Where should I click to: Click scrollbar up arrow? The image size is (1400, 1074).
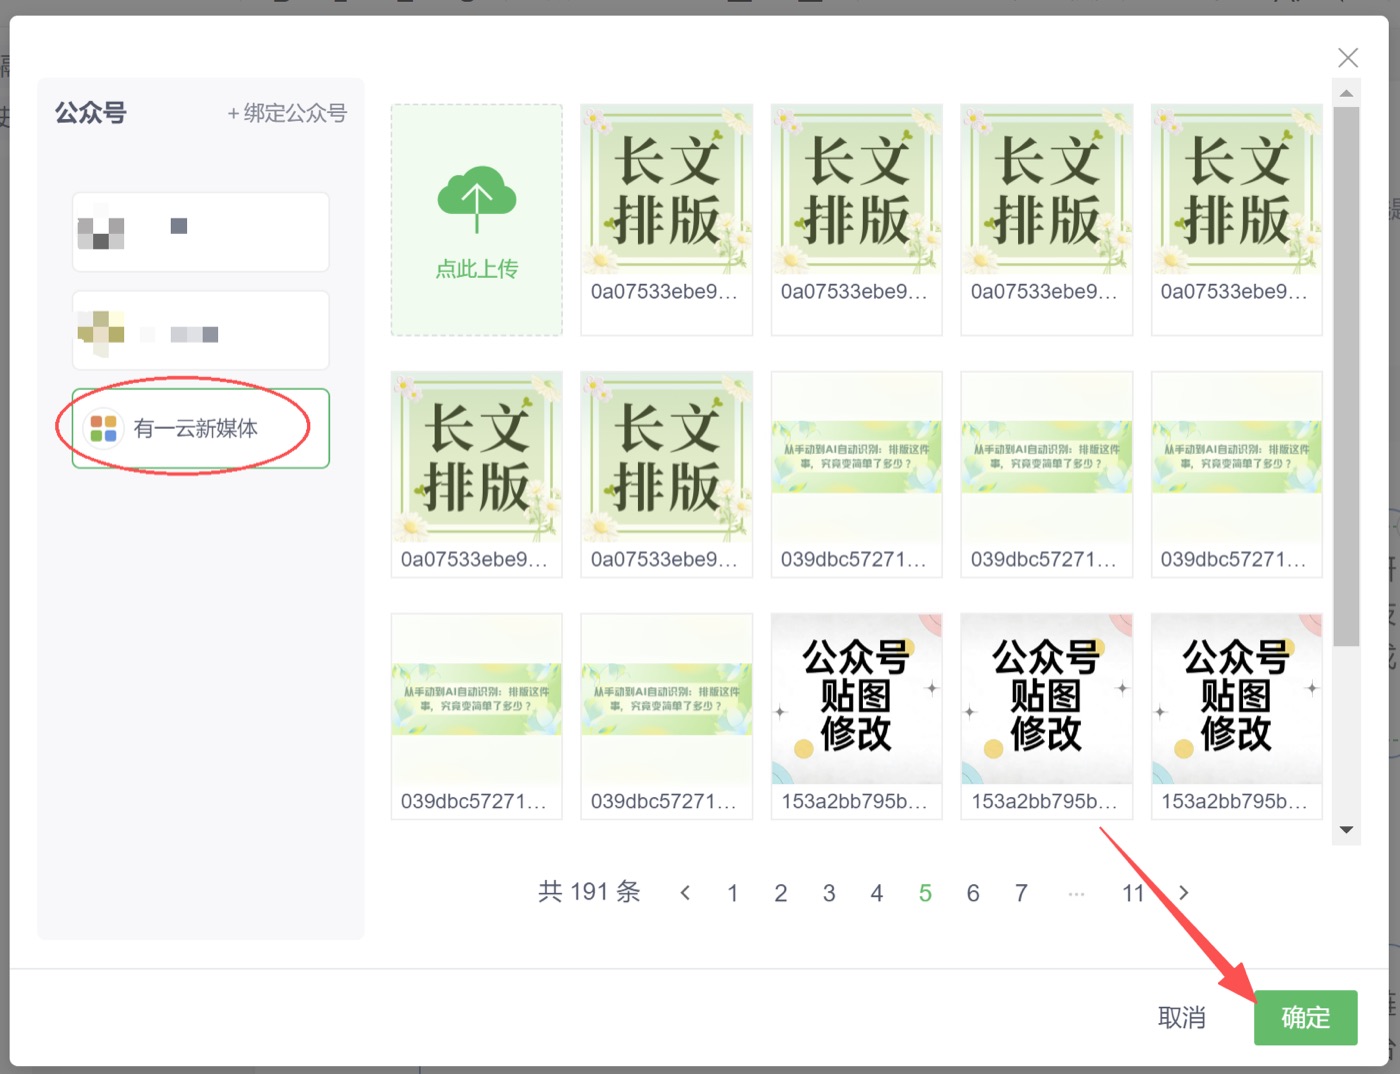pos(1347,93)
